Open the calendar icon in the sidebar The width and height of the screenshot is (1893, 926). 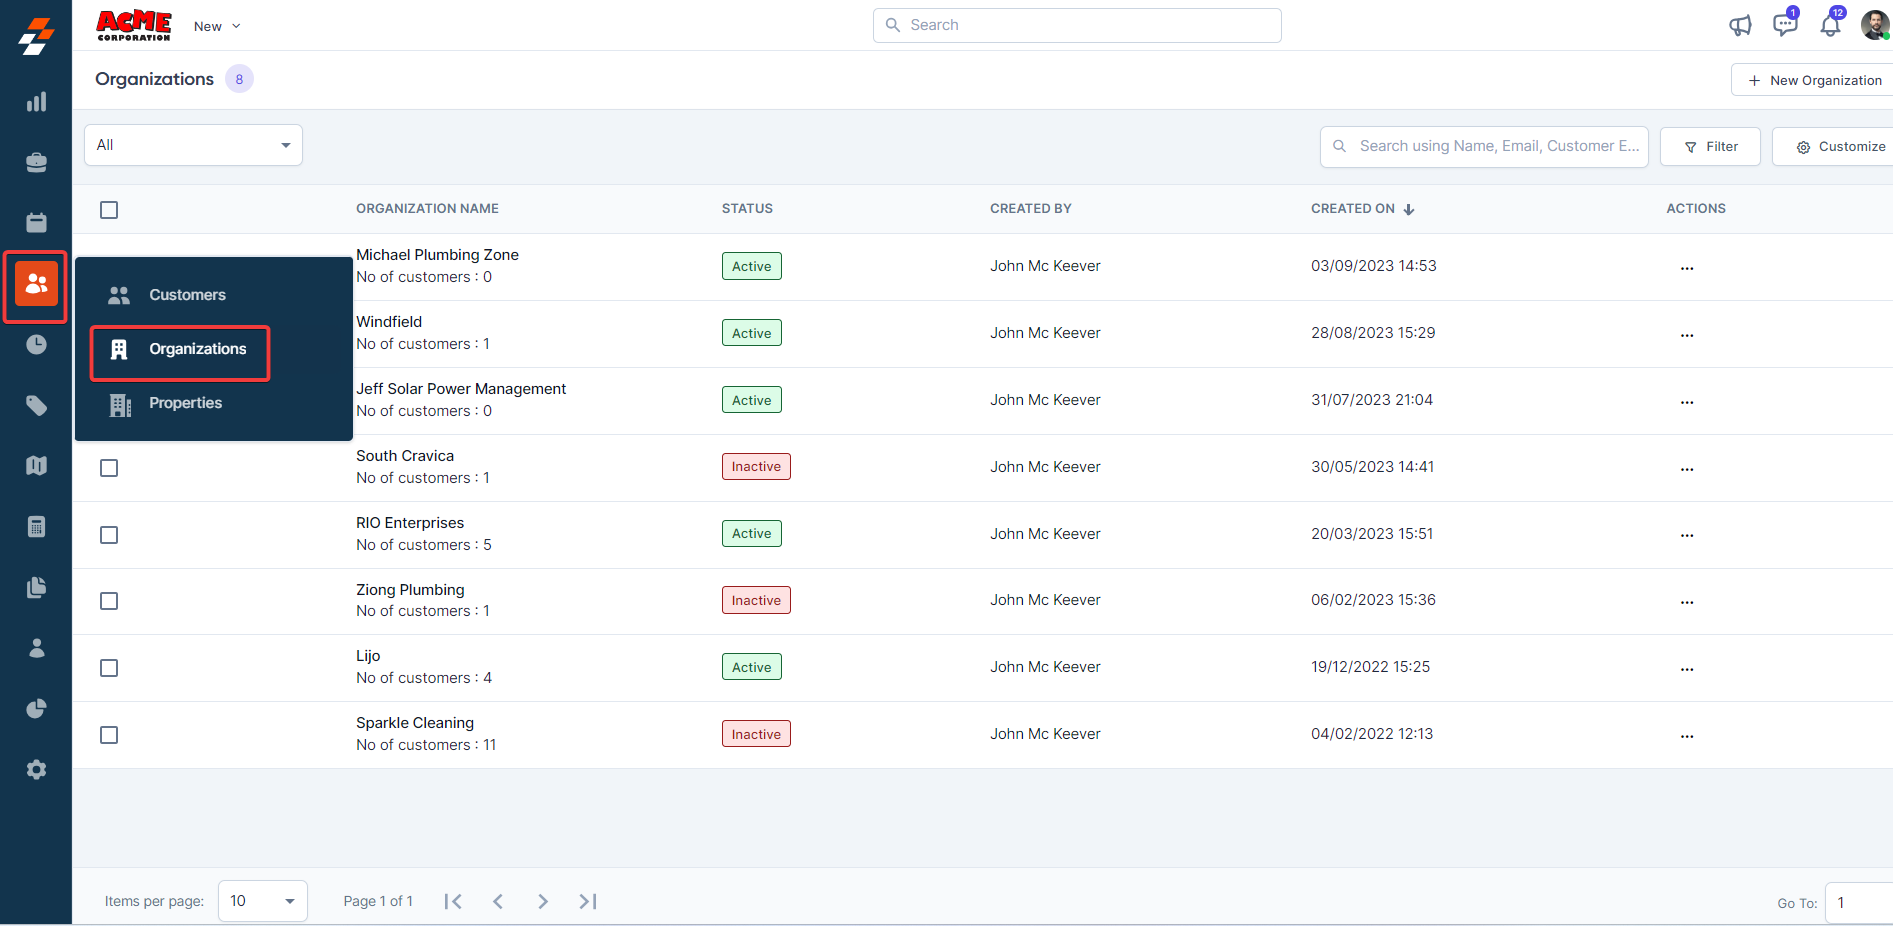[x=36, y=222]
